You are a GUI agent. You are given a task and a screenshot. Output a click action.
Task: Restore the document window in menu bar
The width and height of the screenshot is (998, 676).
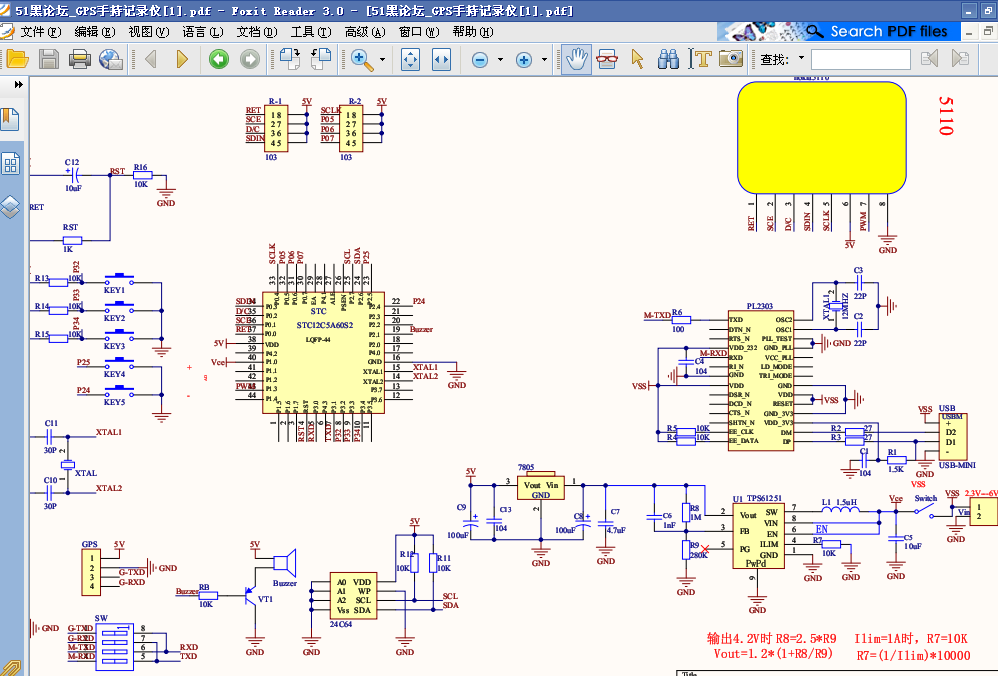[x=988, y=32]
